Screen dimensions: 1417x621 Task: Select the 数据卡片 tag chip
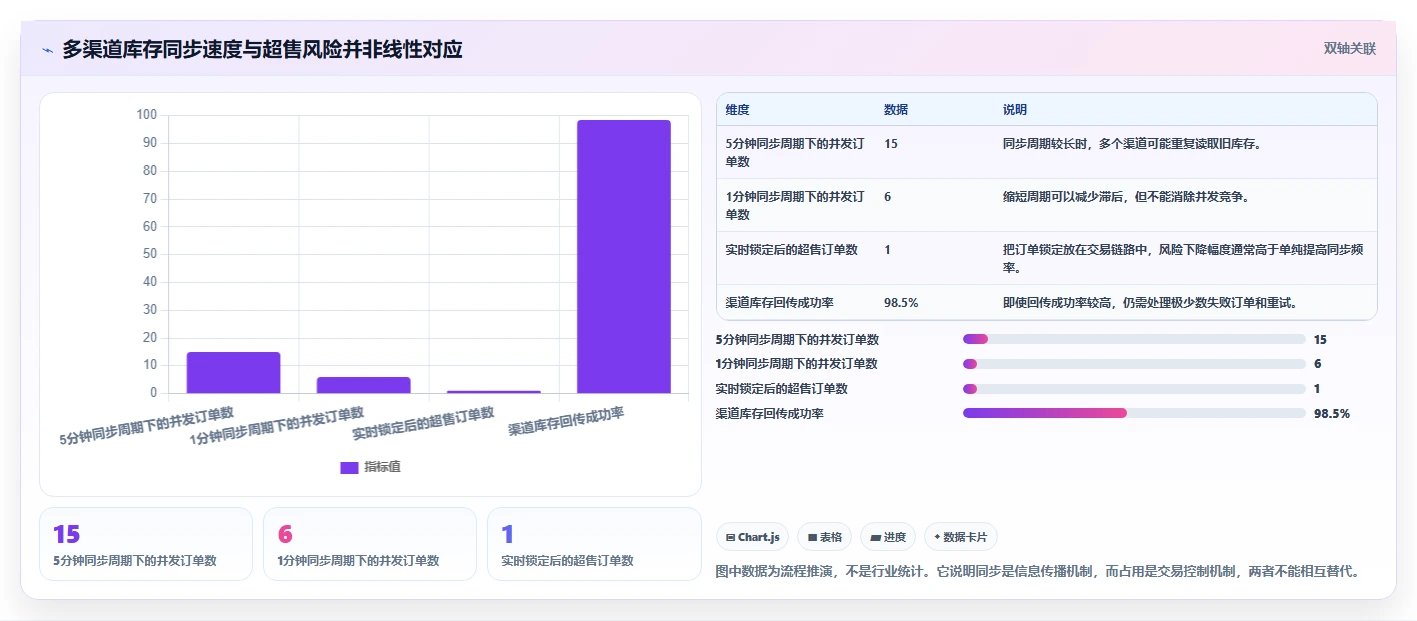click(961, 537)
